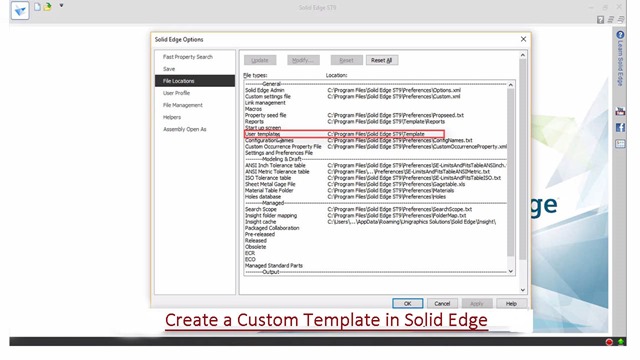Select the Obsolete row
The width and height of the screenshot is (640, 360).
click(376, 247)
